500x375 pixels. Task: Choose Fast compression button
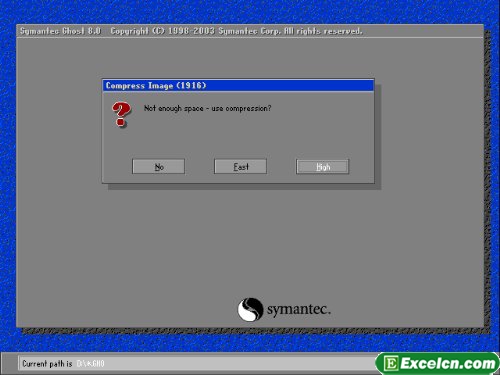[240, 166]
